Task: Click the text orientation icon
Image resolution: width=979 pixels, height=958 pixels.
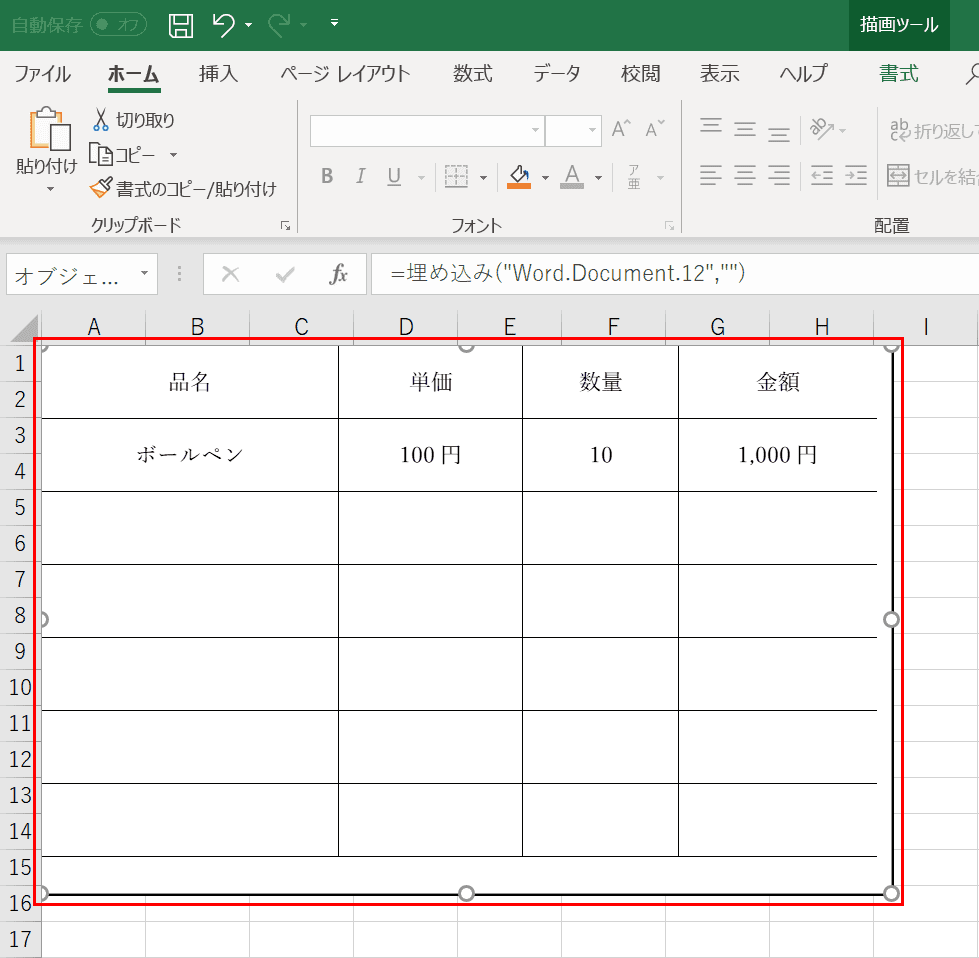Action: pos(822,129)
